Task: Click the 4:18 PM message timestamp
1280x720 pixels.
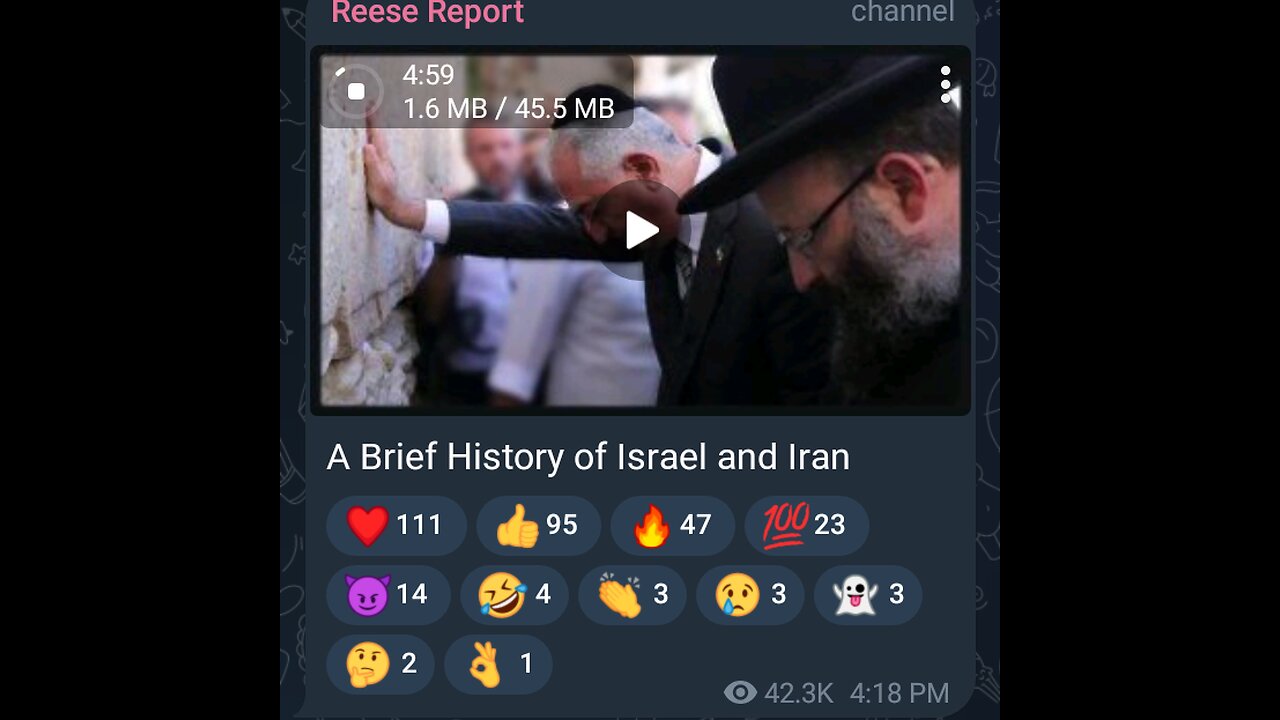Action: (x=899, y=693)
